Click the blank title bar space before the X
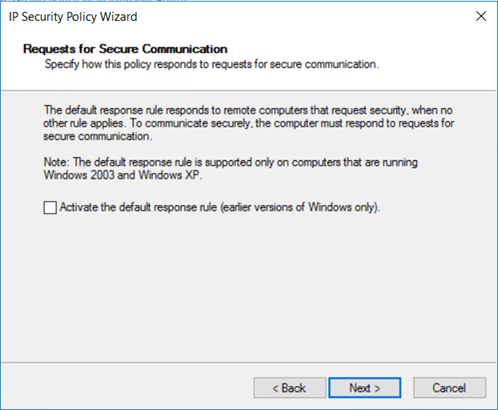Screen dimensions: 498x410 point(300,16)
